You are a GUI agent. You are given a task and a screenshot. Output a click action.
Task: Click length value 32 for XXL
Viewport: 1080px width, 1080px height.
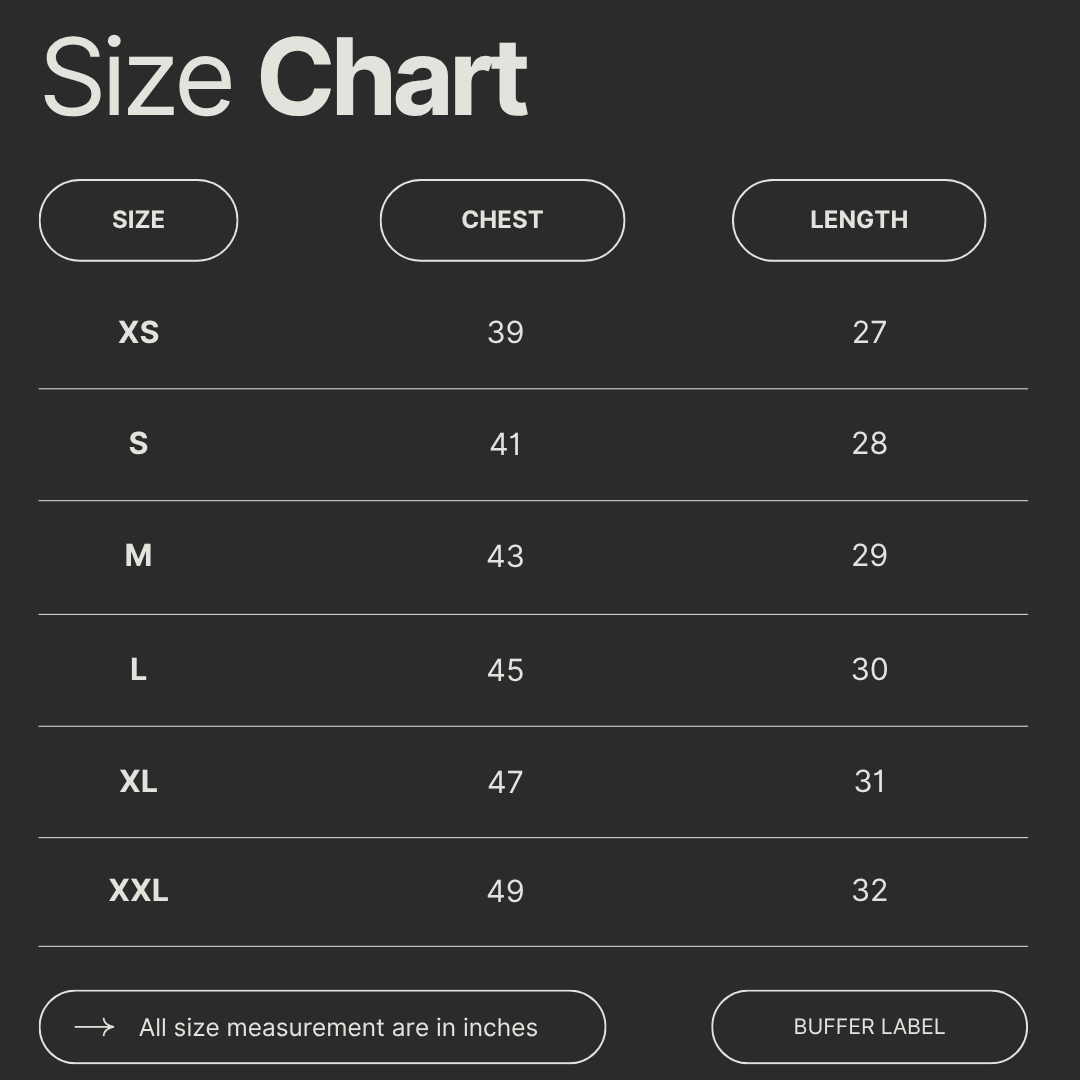pos(869,890)
